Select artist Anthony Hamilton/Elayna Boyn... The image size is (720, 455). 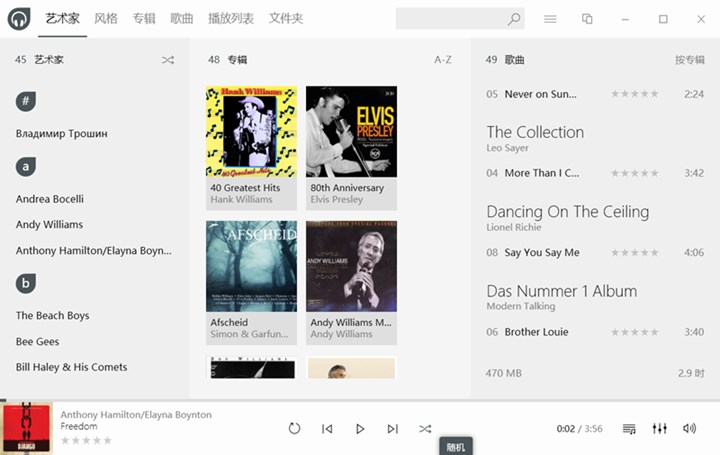click(x=94, y=251)
